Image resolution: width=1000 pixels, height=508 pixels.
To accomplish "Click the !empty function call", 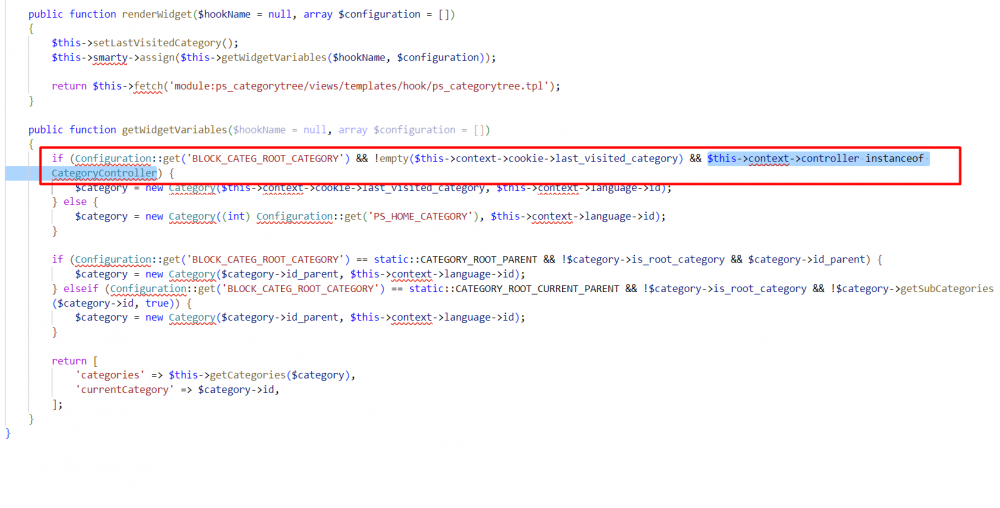I will [391, 158].
